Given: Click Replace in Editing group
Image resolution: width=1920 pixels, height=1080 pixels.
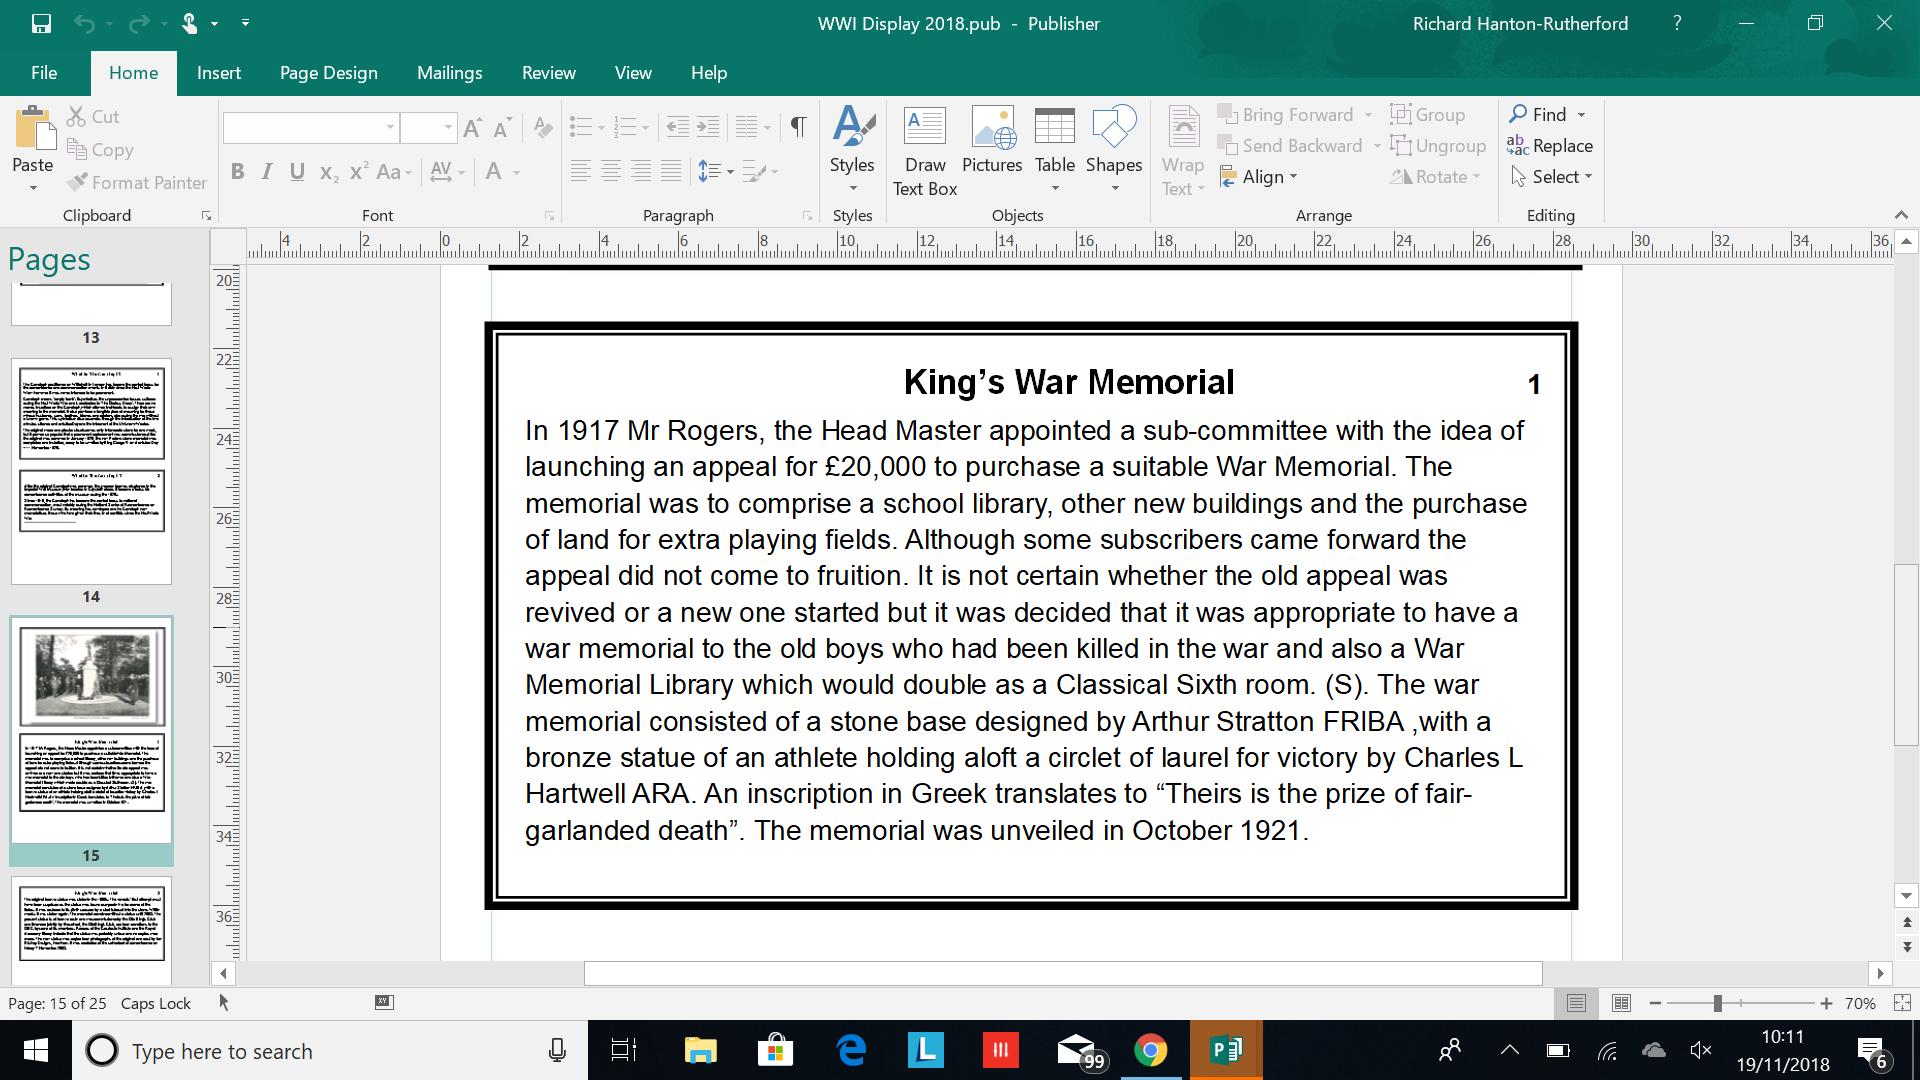Looking at the screenshot, I should (x=1550, y=146).
